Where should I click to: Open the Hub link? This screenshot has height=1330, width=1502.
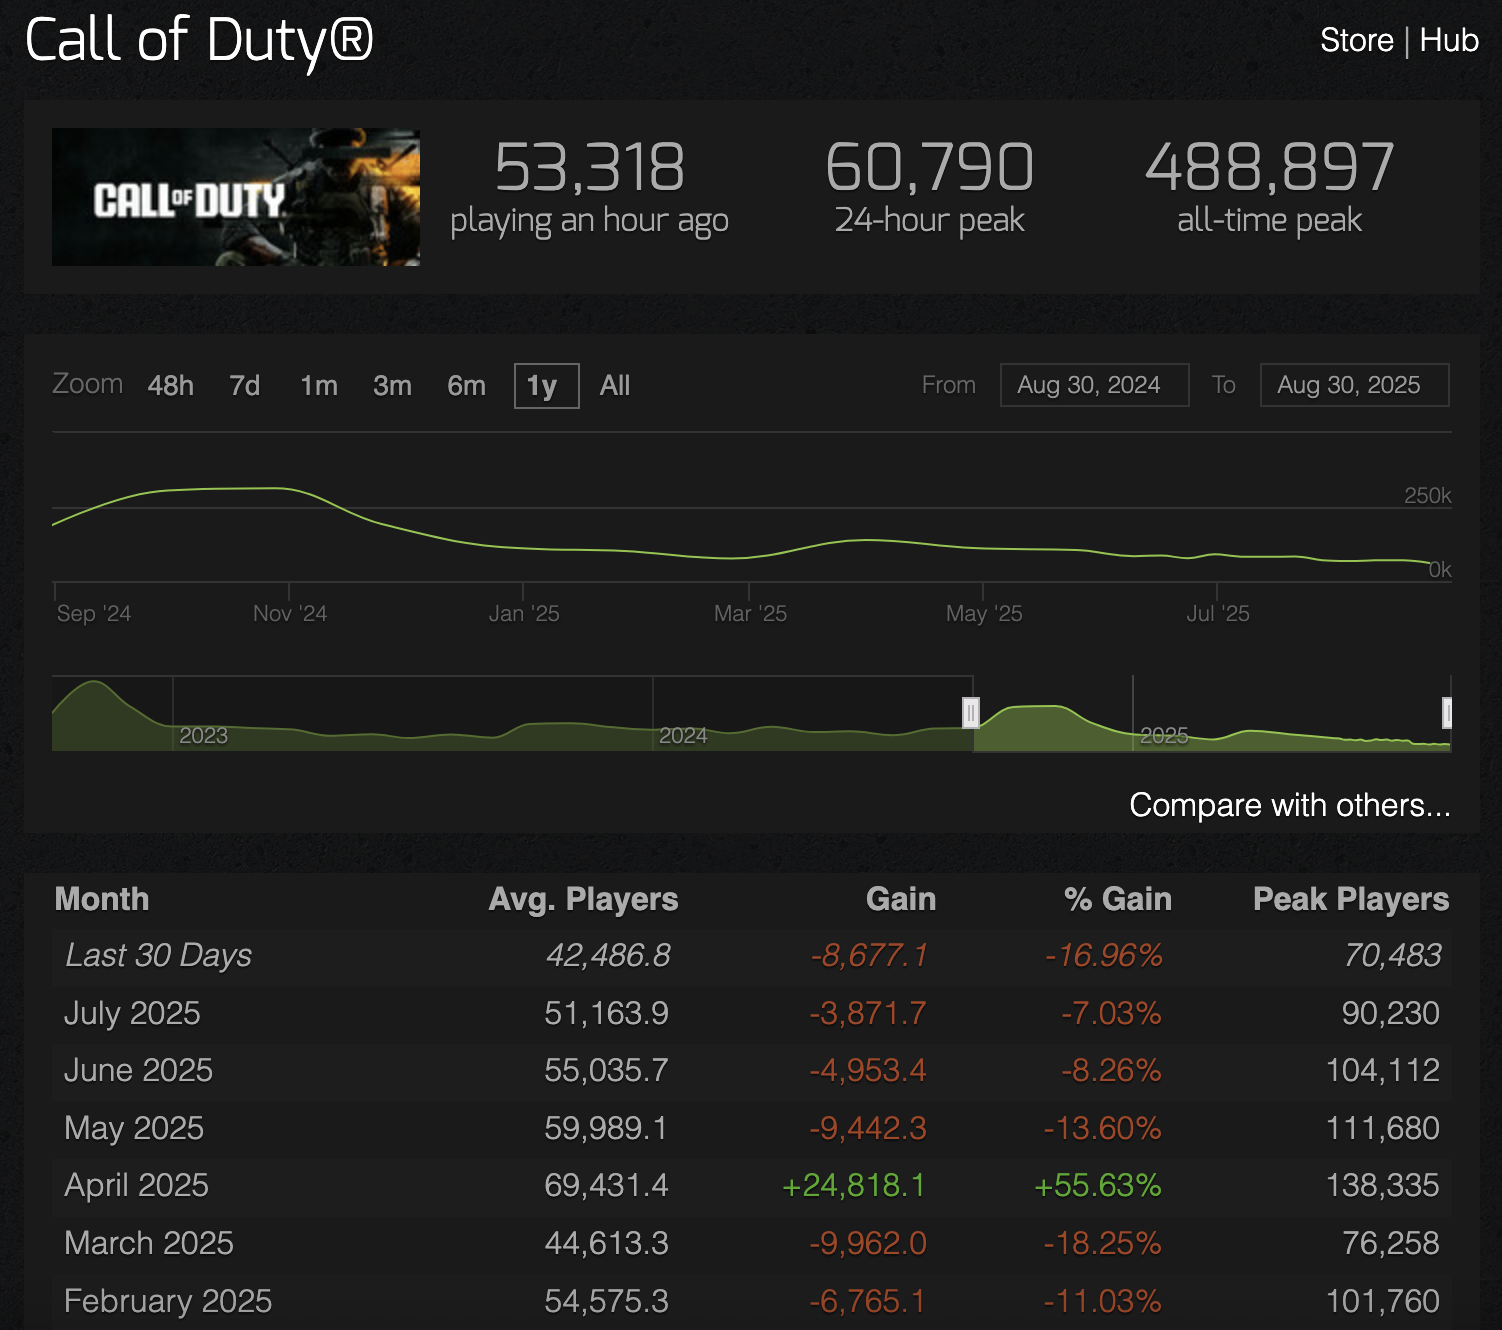(x=1449, y=40)
